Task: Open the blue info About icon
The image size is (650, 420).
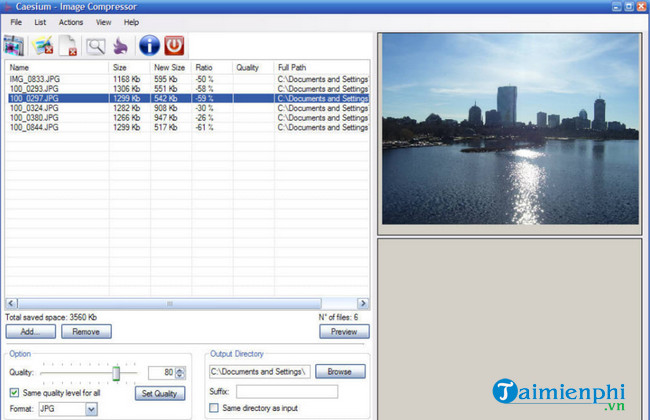Action: [149, 45]
